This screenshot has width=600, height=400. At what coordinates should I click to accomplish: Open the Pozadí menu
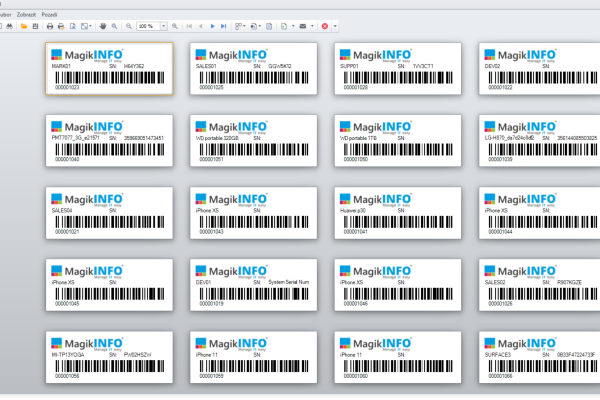click(49, 15)
